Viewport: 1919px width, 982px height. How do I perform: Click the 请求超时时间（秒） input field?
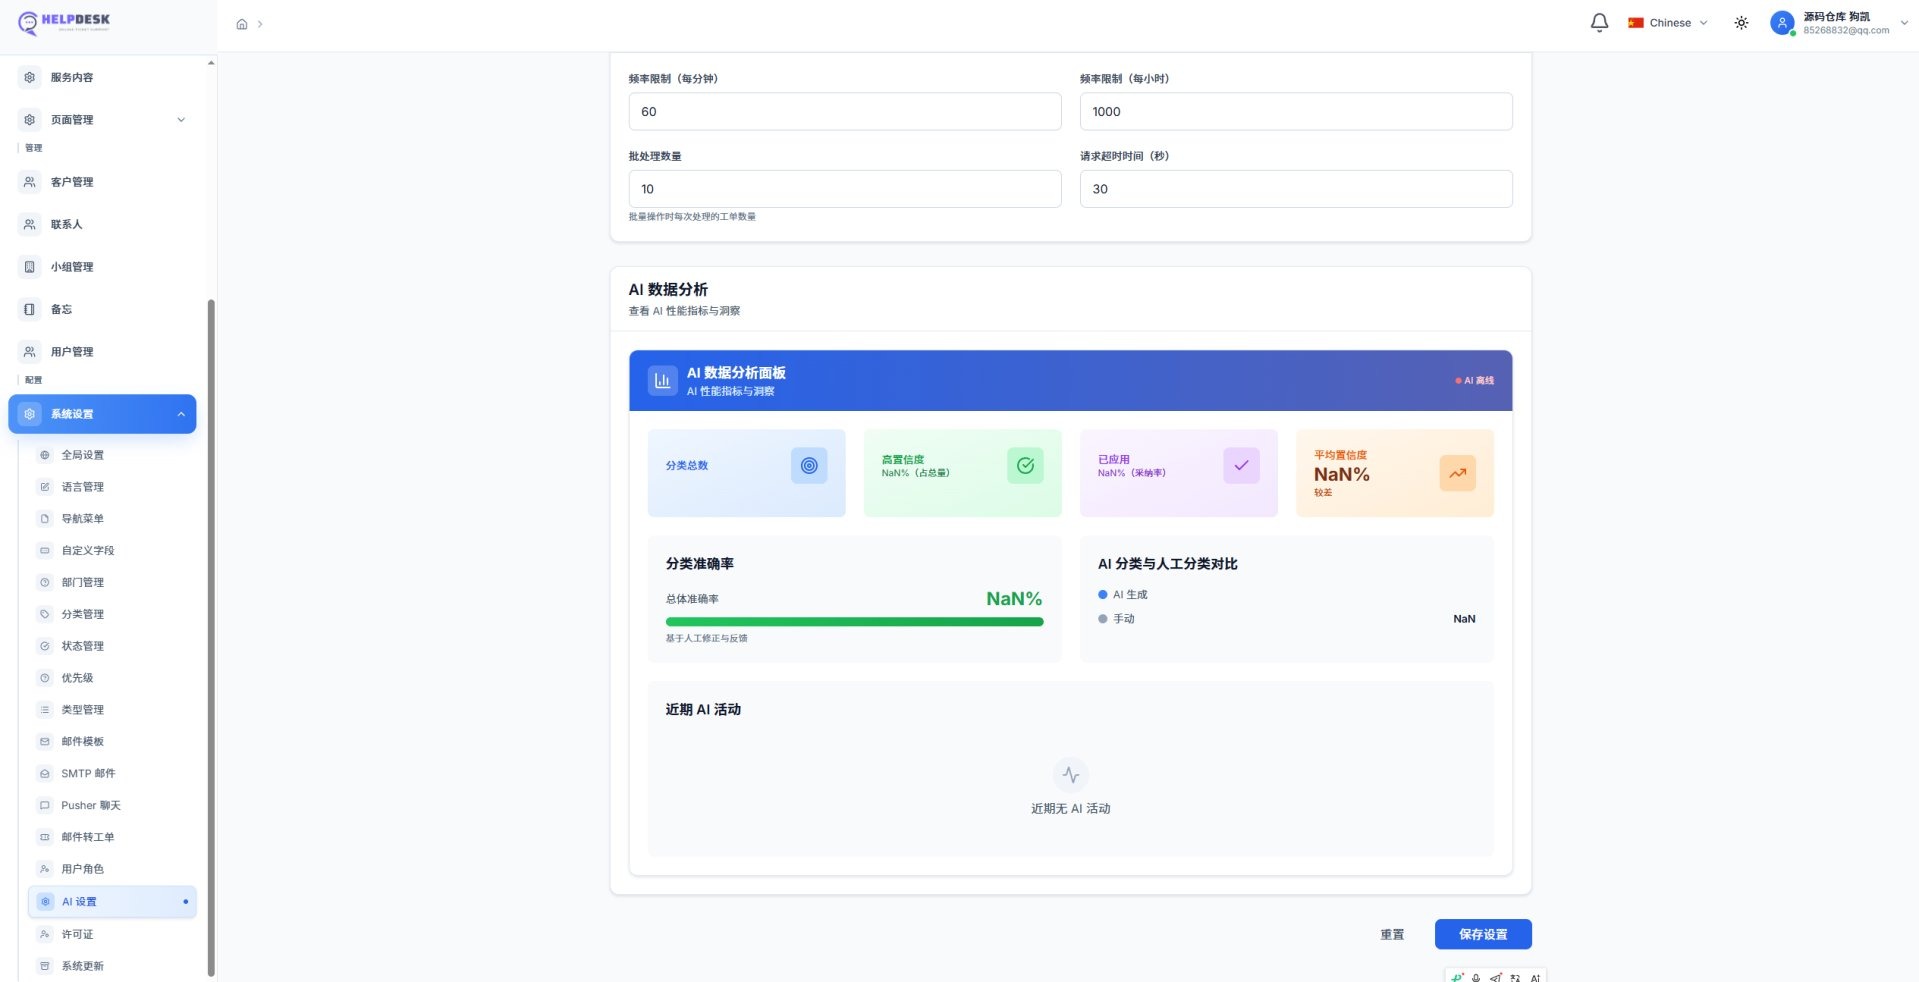pos(1296,189)
